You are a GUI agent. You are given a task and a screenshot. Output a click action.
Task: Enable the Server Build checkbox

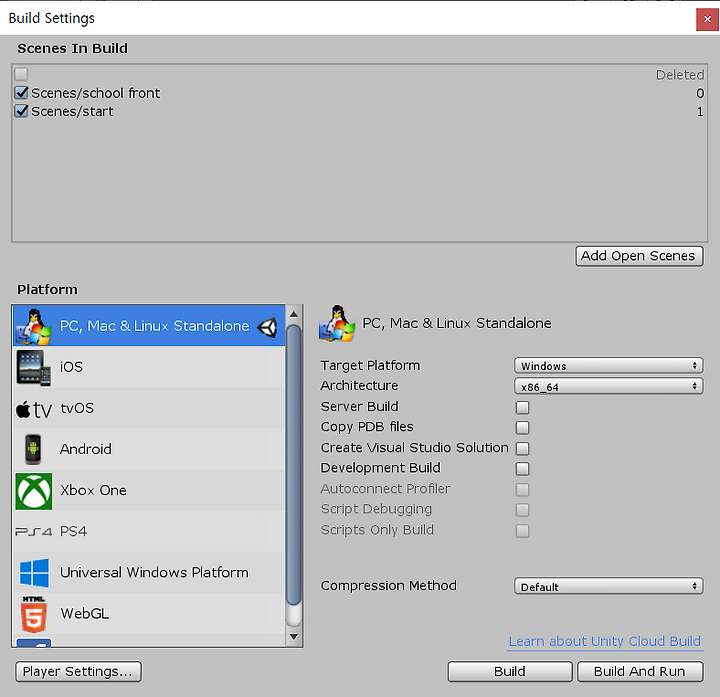522,407
